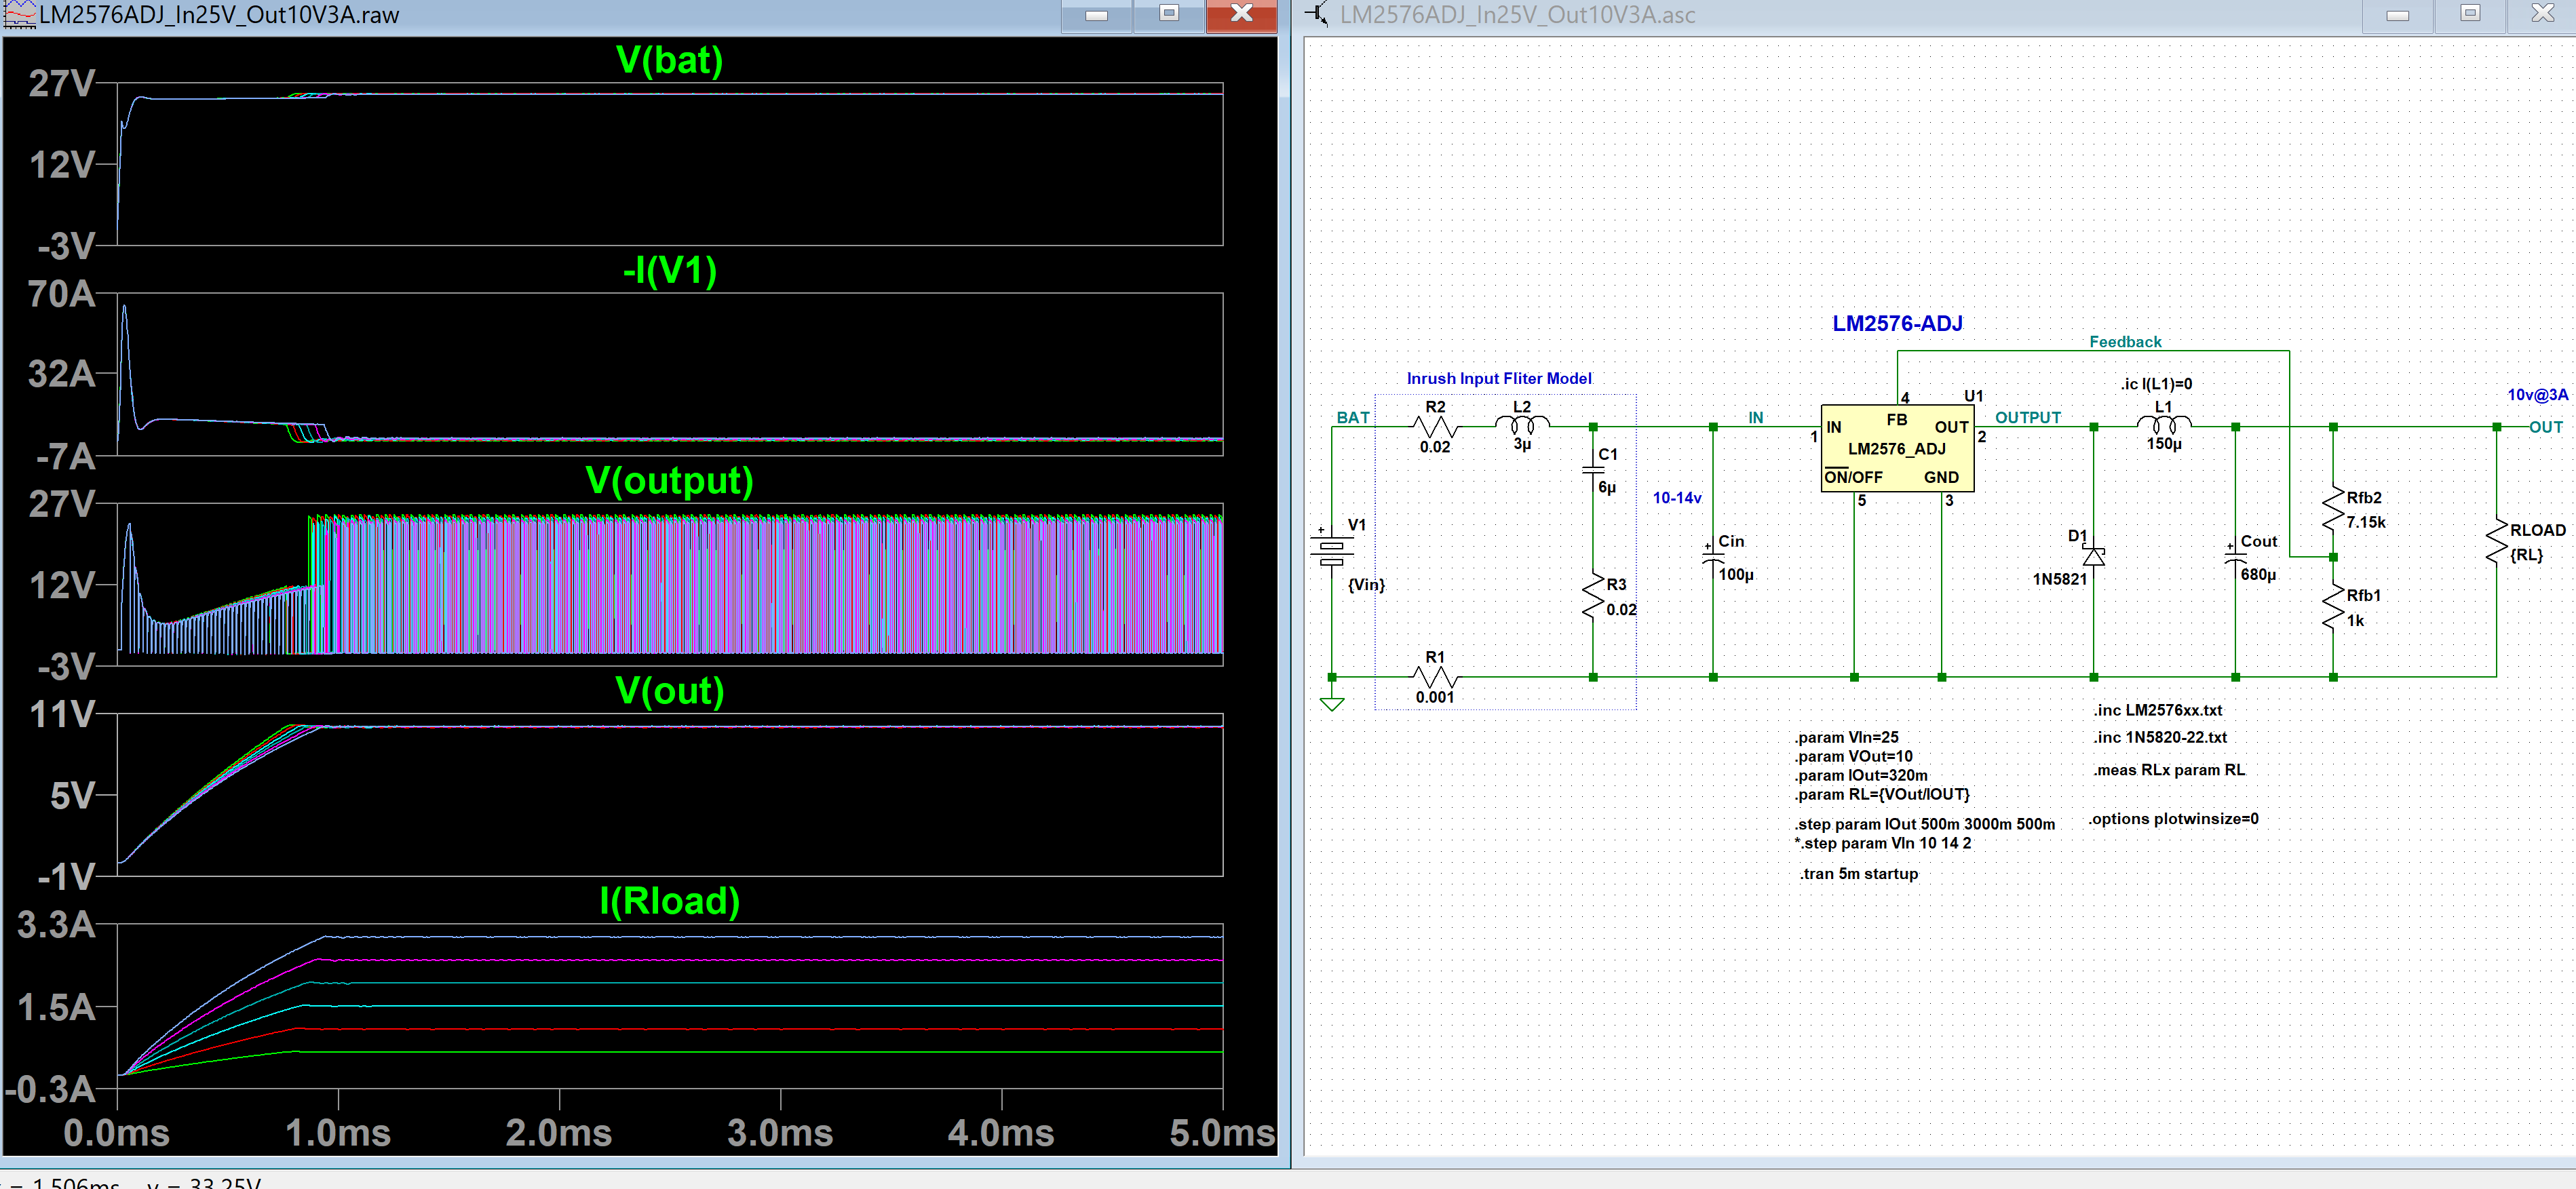Click the 11V axis label of V(out) pane
Screen dimensions: 2576x1189
click(62, 715)
